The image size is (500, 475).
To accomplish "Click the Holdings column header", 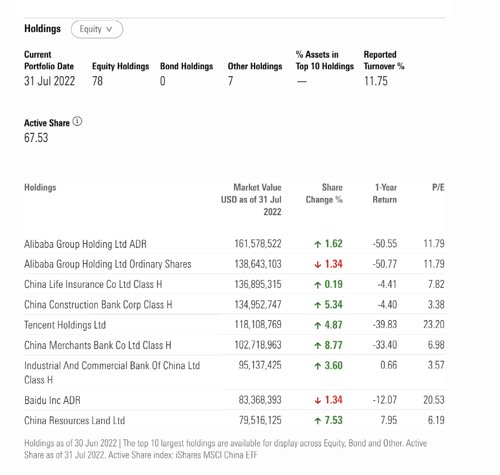I will (x=40, y=187).
